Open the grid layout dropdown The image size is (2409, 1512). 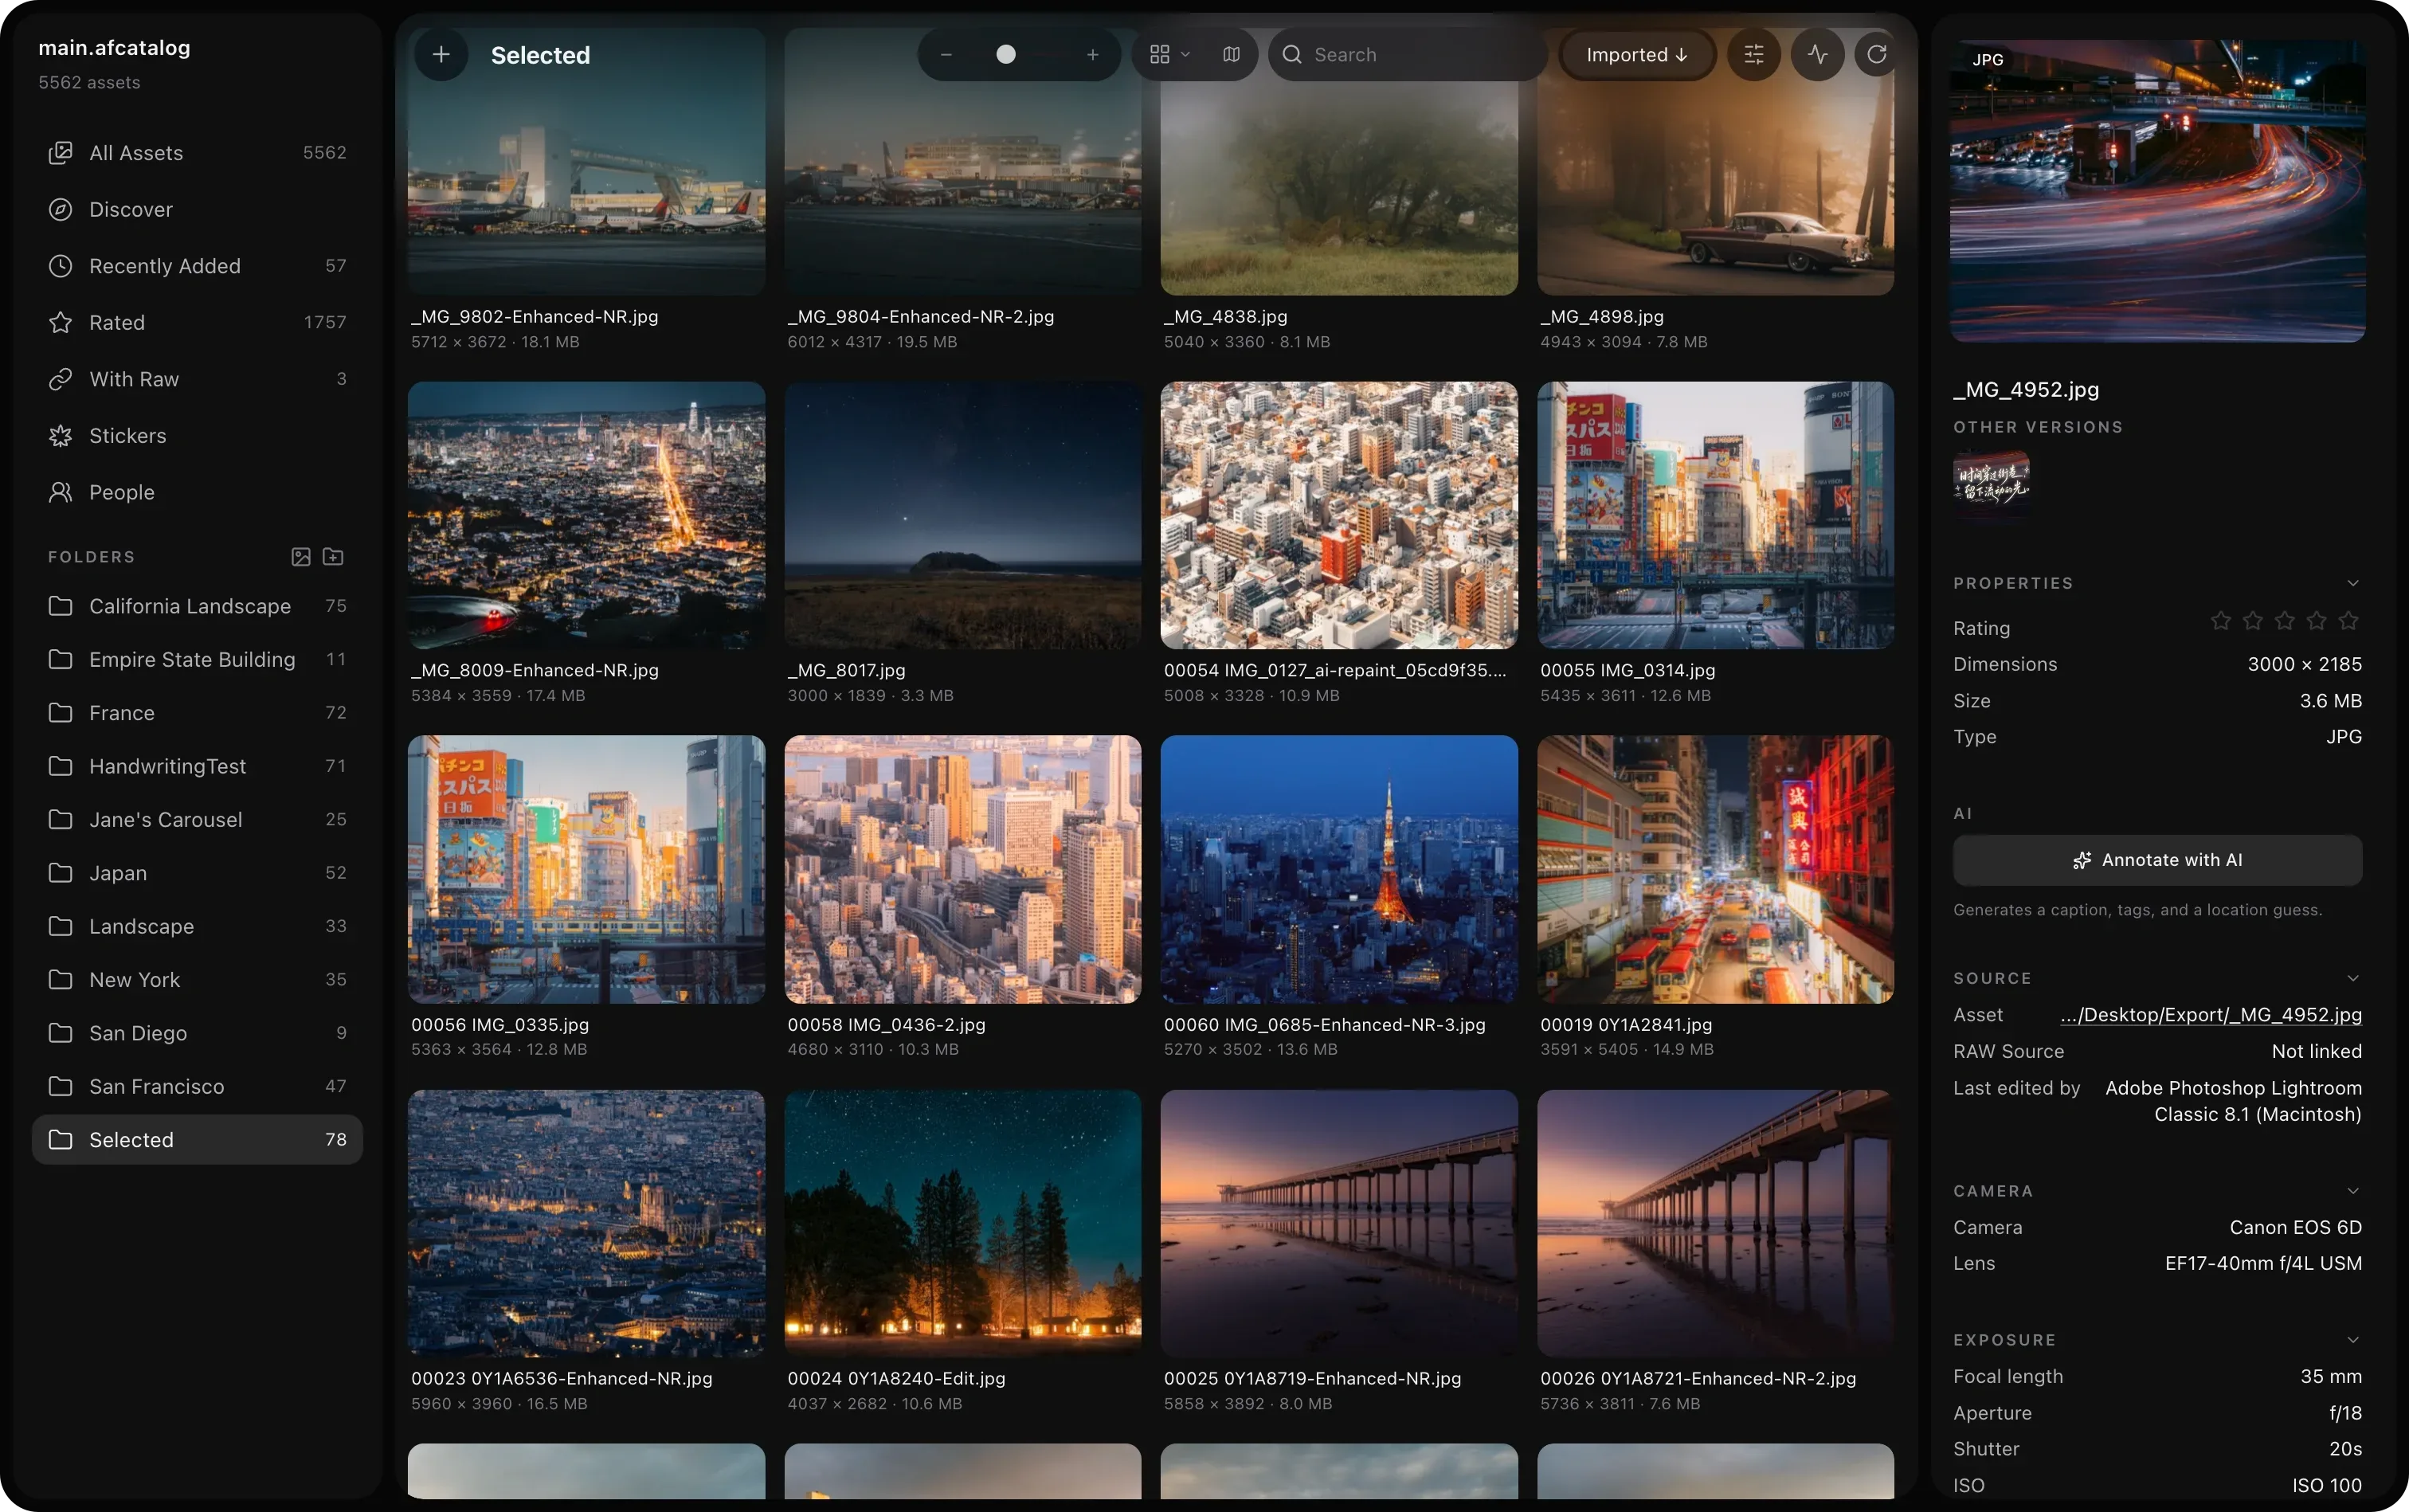(x=1169, y=55)
